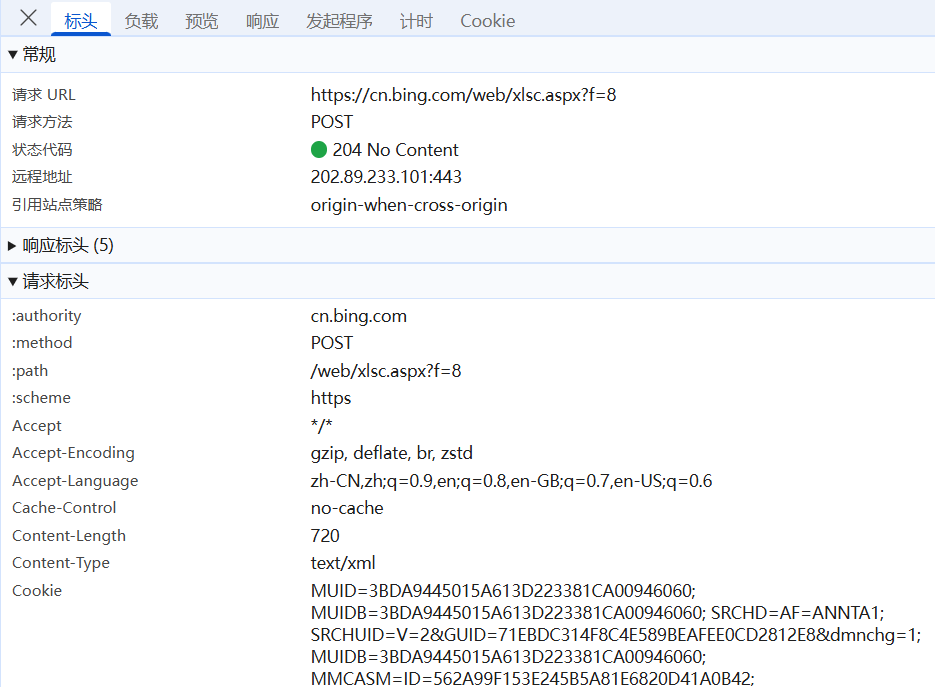Select the first MUID= cookie line
935x687 pixels.
(x=503, y=591)
